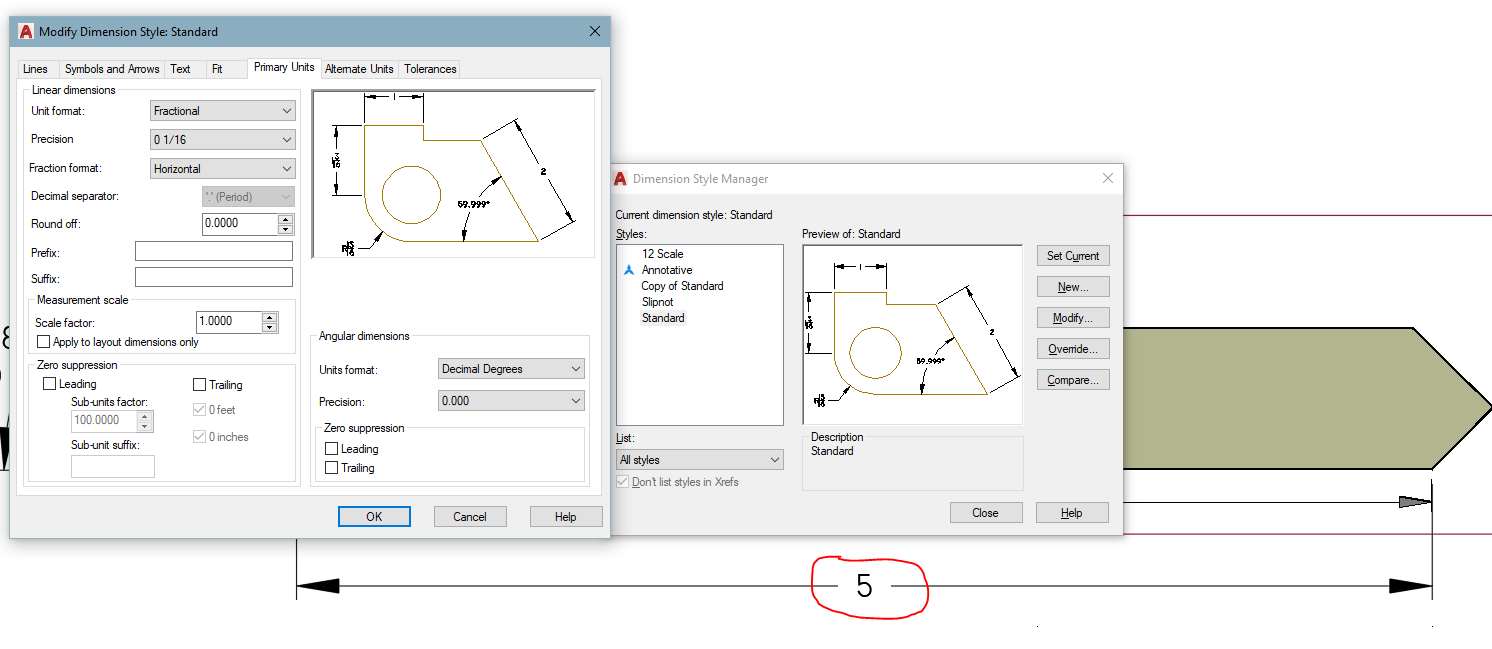The image size is (1492, 649).
Task: Click inside the Prefix input field
Action: (x=213, y=250)
